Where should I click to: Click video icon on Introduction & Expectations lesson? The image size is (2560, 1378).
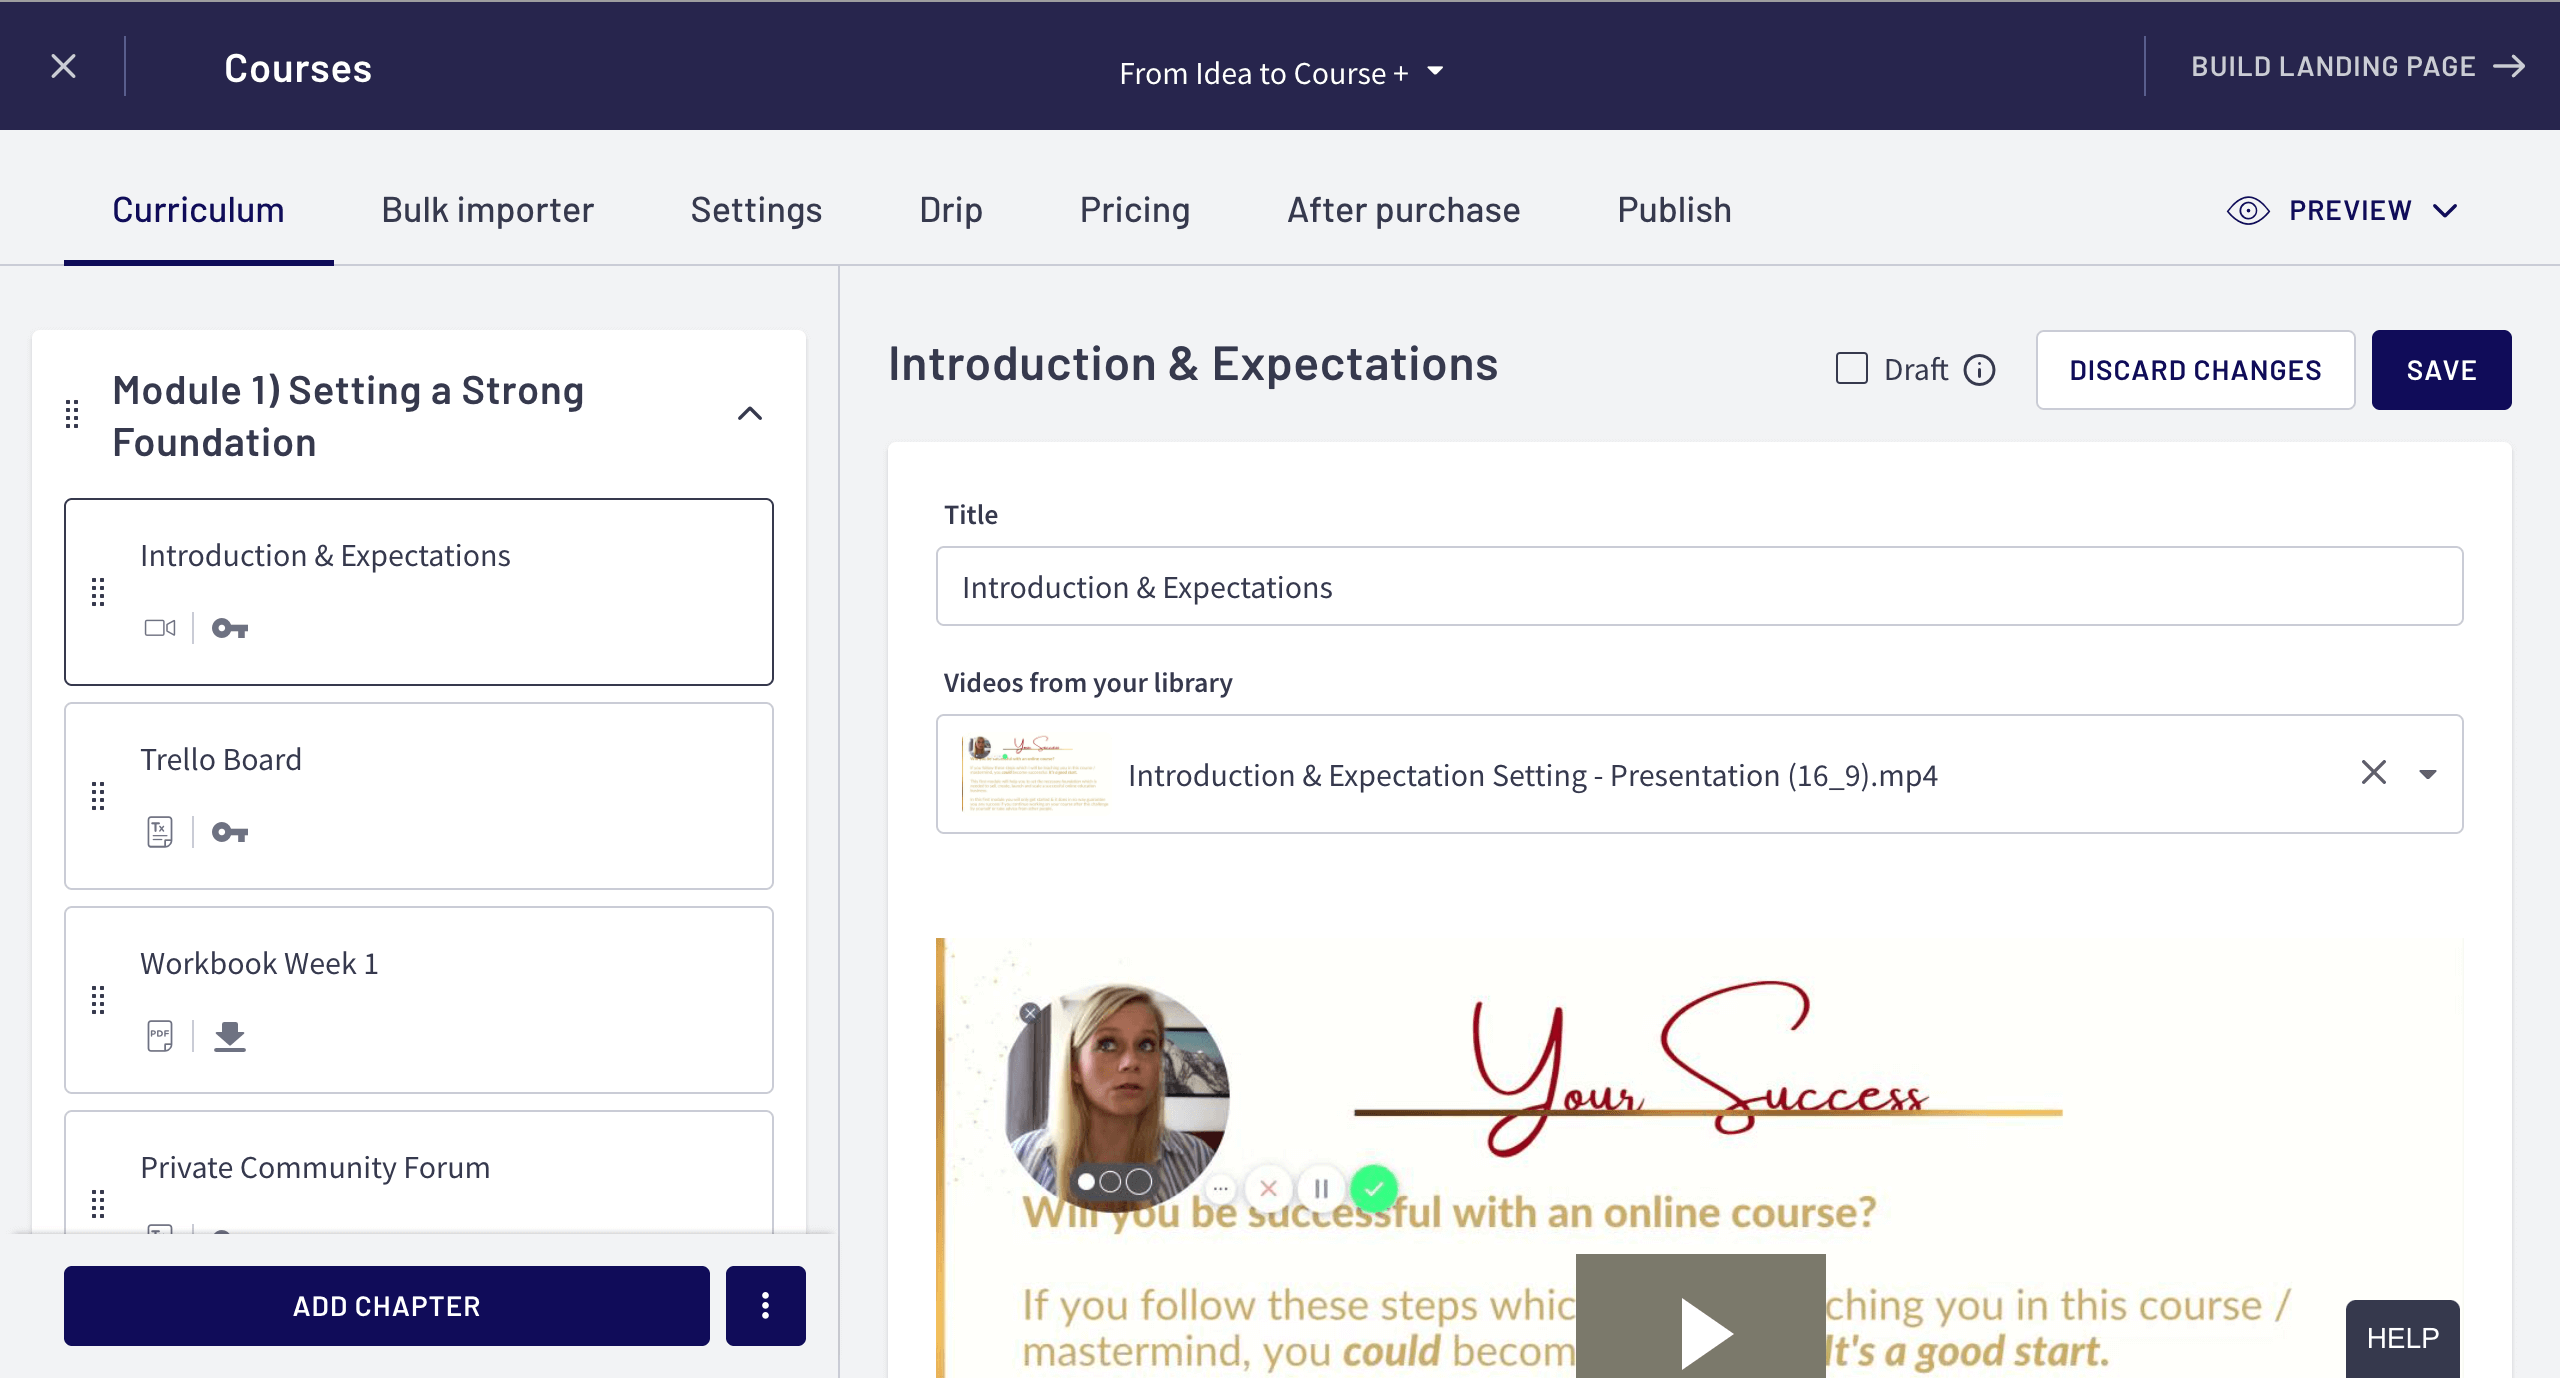(x=160, y=628)
